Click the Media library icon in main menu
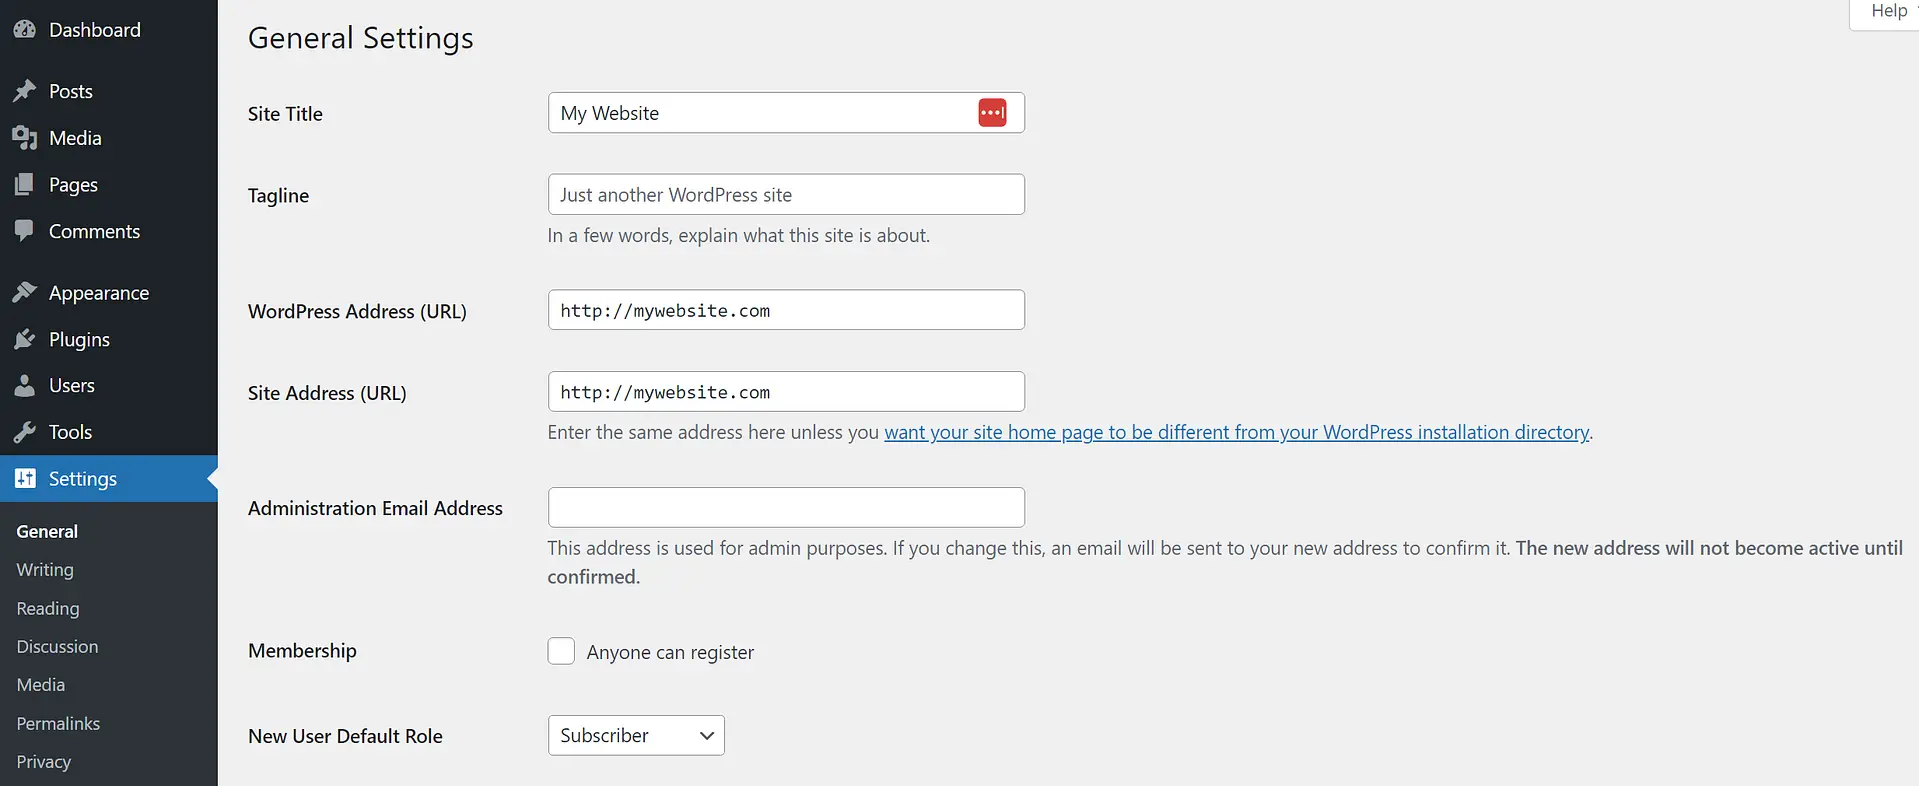 coord(25,138)
